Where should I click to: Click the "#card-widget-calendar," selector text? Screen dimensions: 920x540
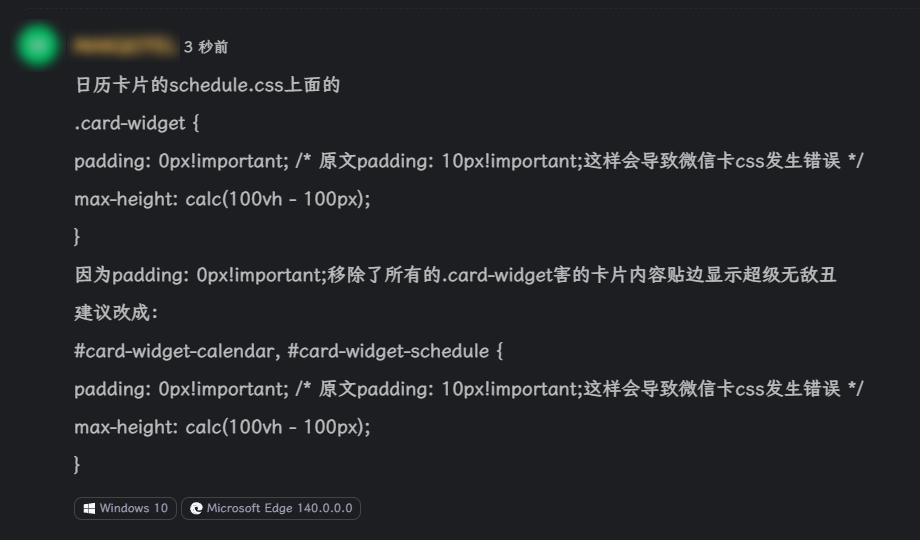(177, 351)
